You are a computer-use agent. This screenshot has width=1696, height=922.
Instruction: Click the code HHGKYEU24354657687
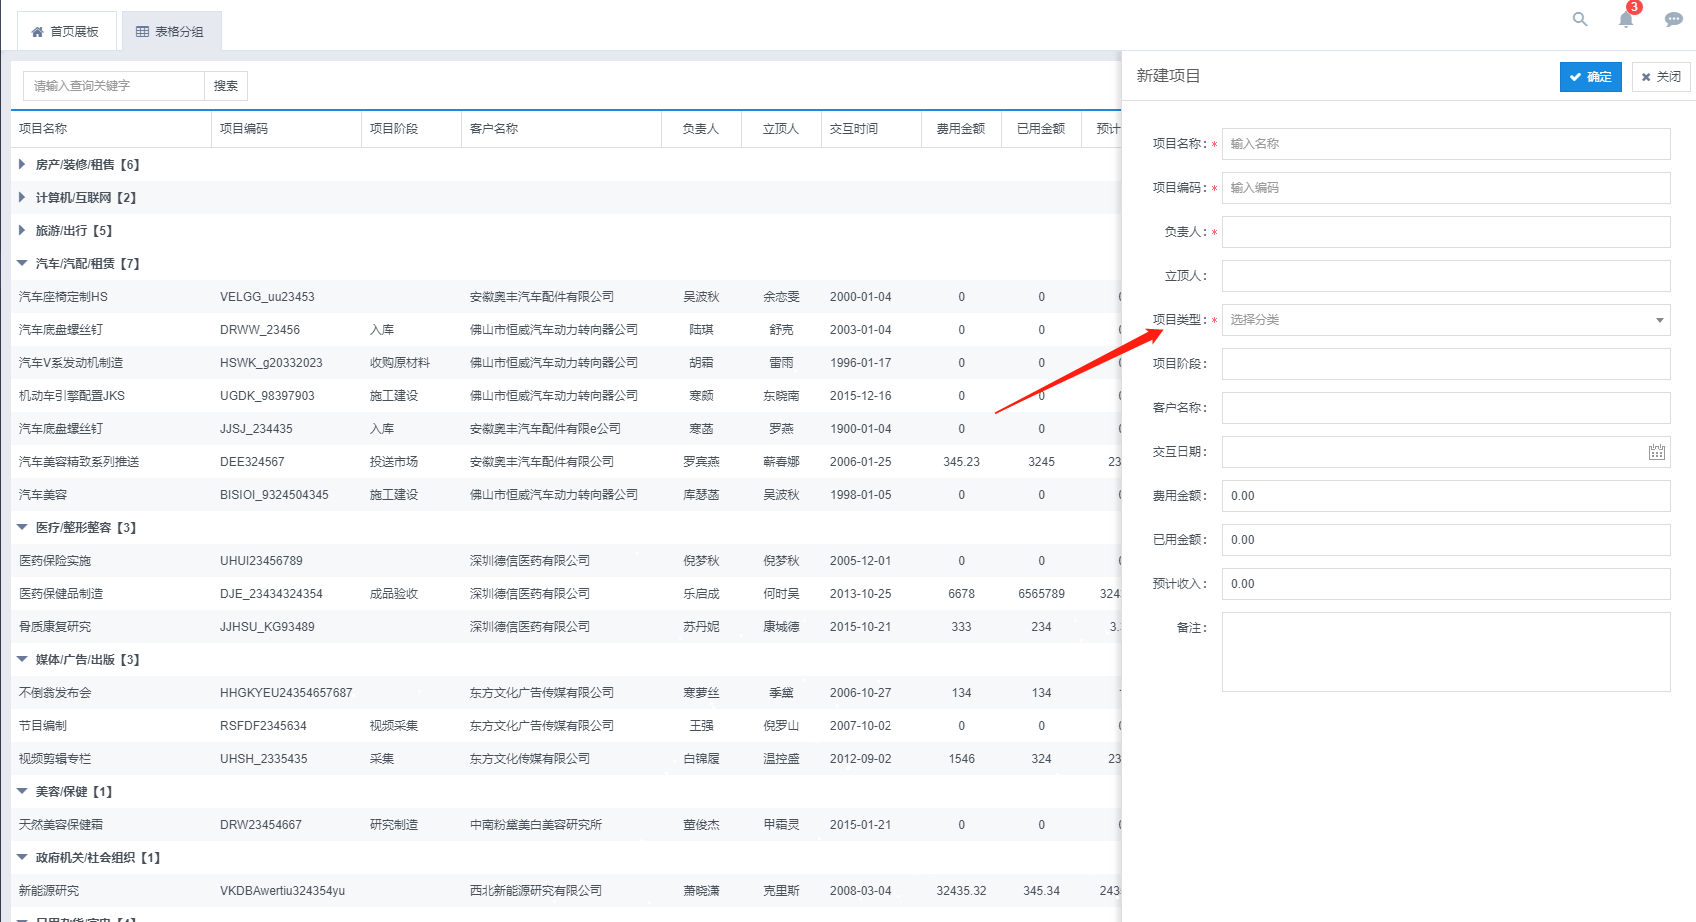tap(286, 693)
